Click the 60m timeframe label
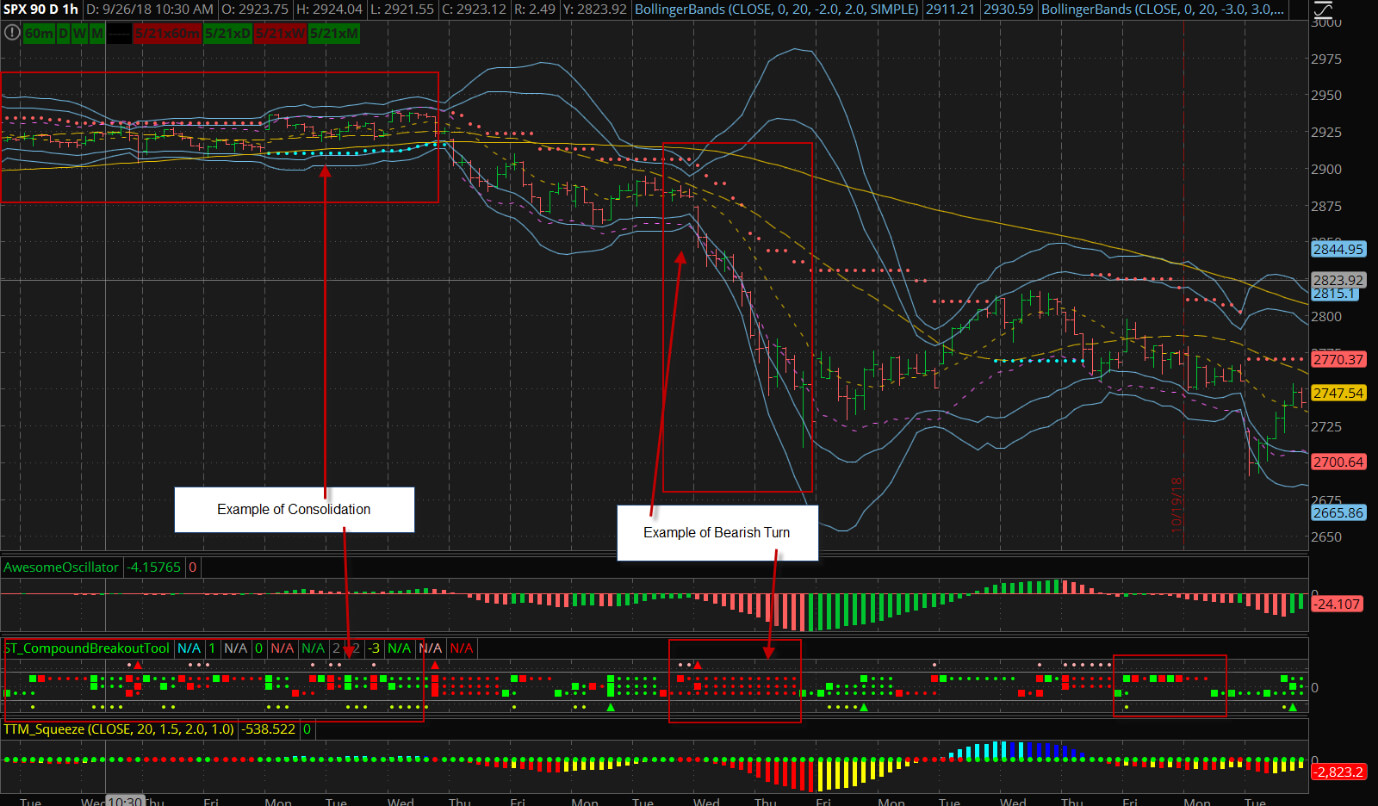 click(40, 33)
